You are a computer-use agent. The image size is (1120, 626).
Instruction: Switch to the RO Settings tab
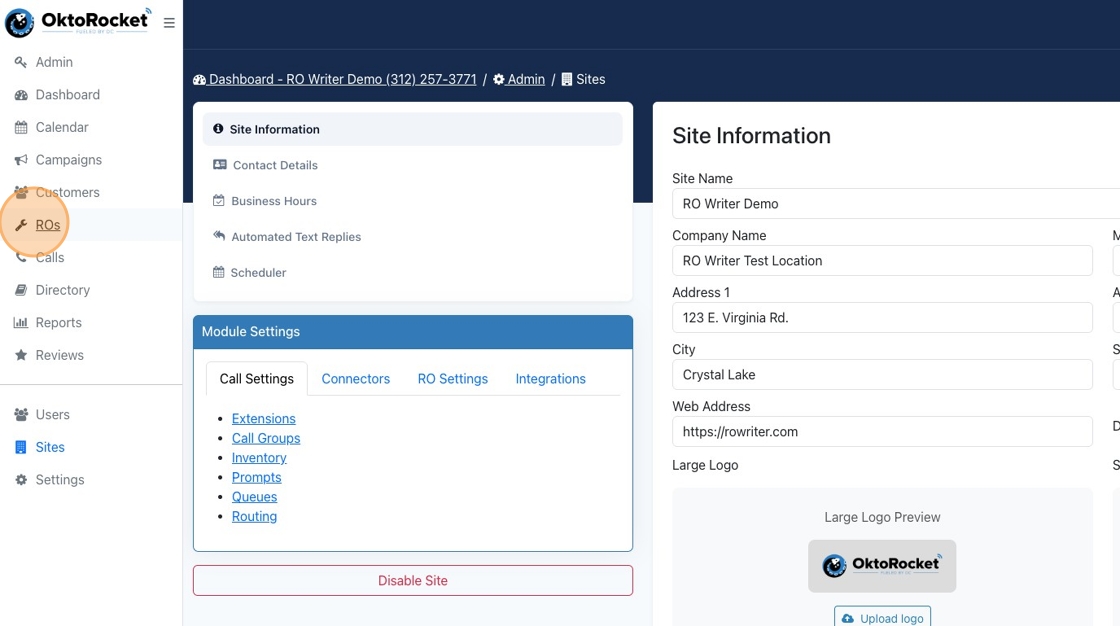[x=452, y=379]
